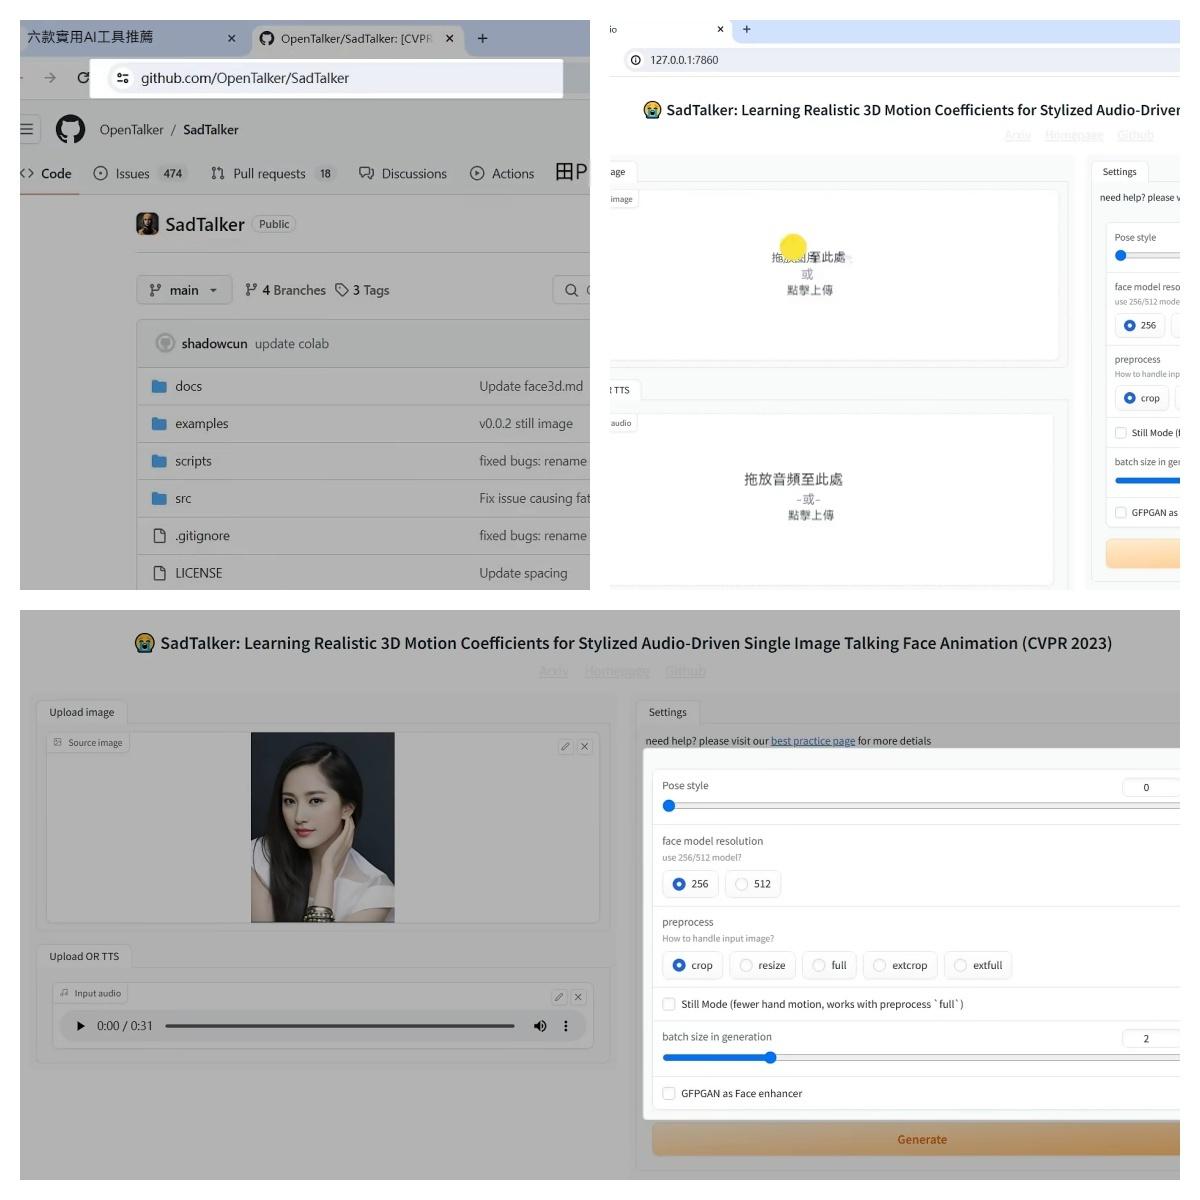Image resolution: width=1200 pixels, height=1200 pixels.
Task: Select crop preprocess in the portrait-photo panel
Action: (x=692, y=965)
